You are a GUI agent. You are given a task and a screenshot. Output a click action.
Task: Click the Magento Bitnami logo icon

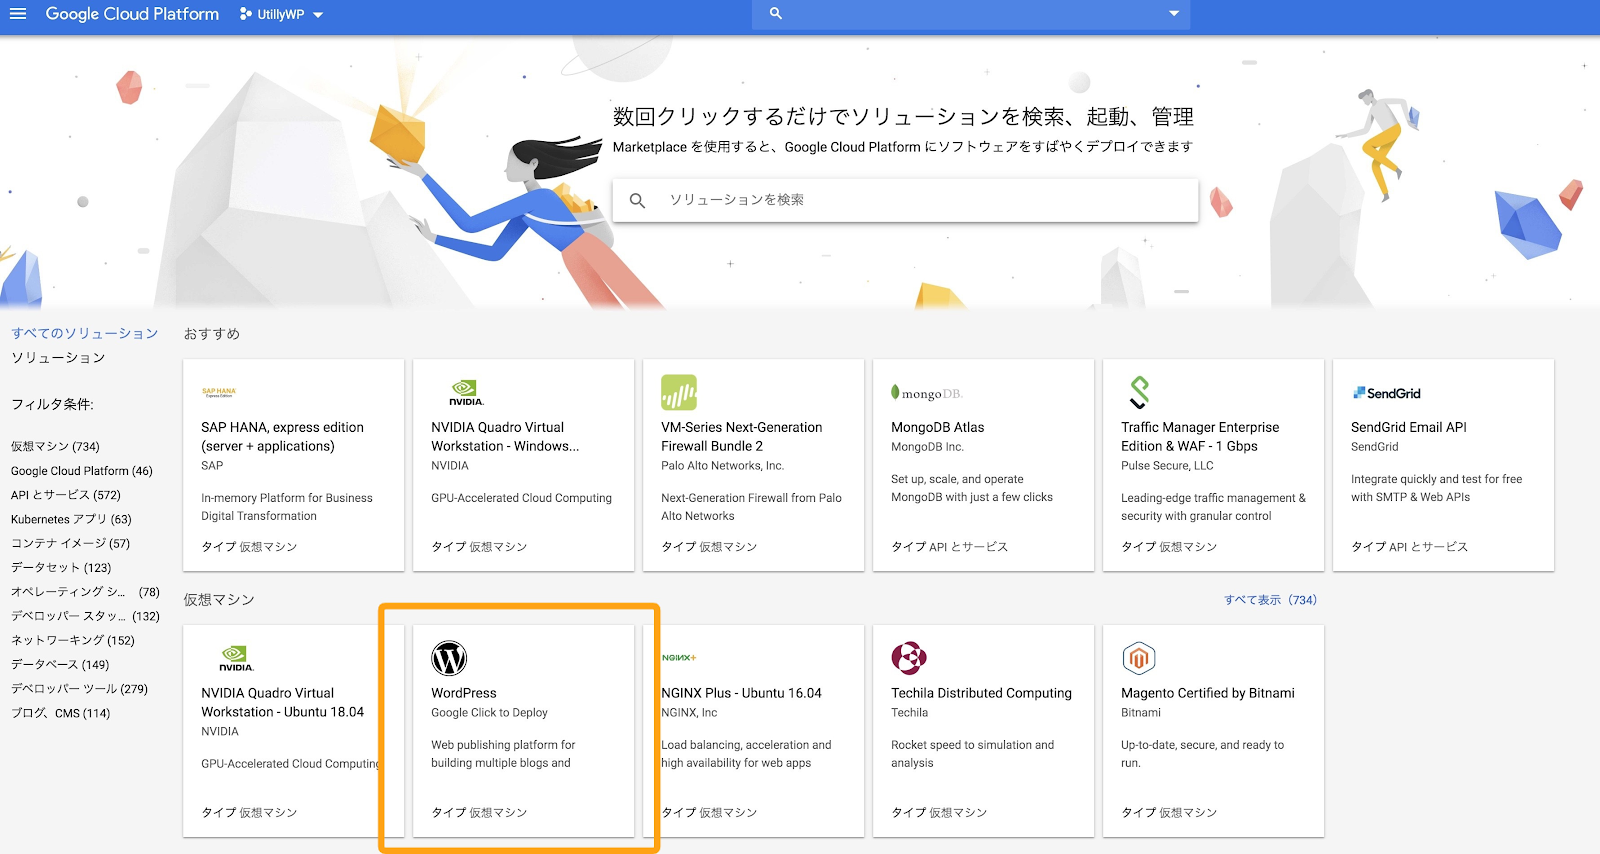click(x=1139, y=659)
